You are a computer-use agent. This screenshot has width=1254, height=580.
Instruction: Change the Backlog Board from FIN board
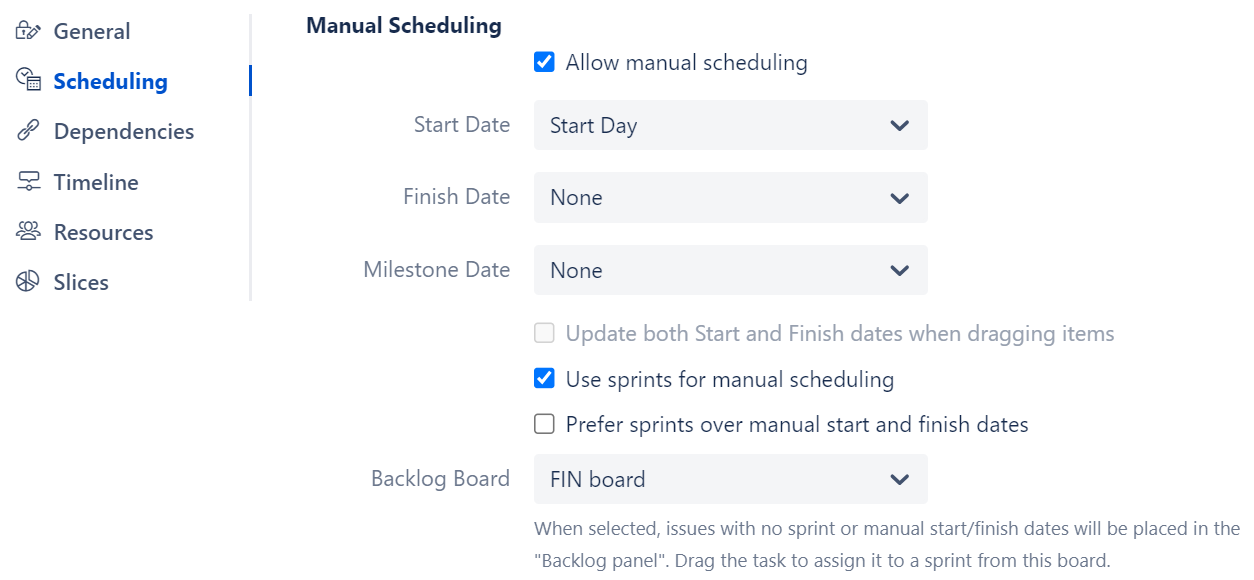pyautogui.click(x=731, y=479)
